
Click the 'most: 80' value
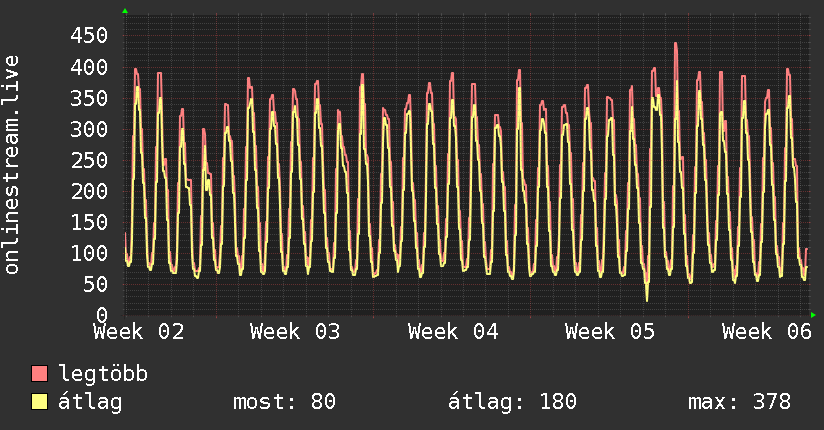(284, 402)
